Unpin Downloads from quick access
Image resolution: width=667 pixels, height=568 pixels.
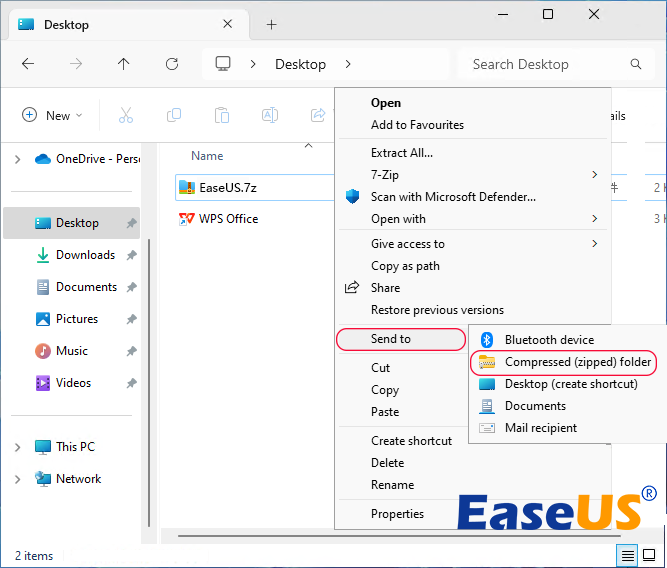coord(131,255)
